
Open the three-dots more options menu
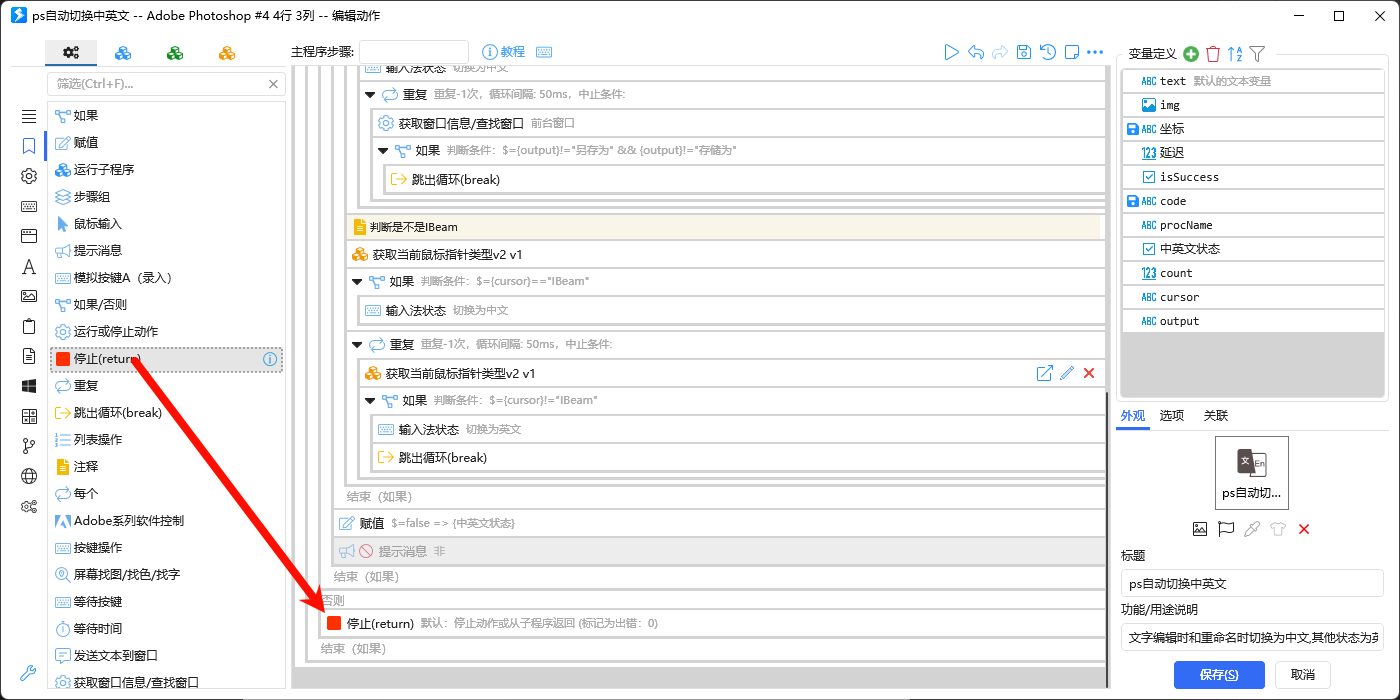(x=1095, y=52)
